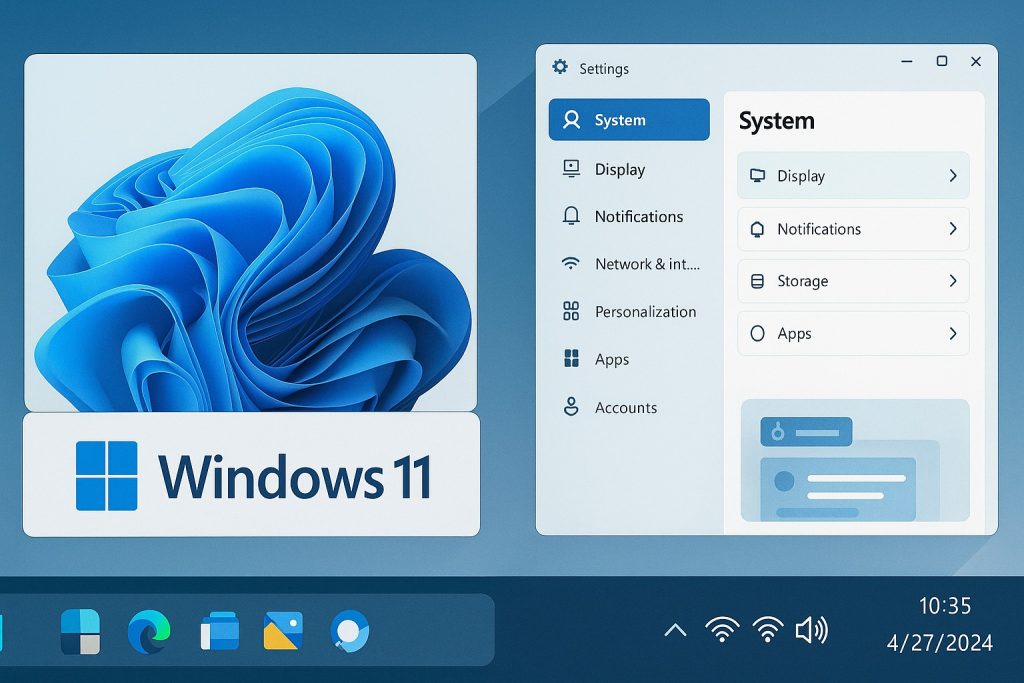Open Microsoft Edge from the taskbar
The height and width of the screenshot is (683, 1024).
(149, 632)
